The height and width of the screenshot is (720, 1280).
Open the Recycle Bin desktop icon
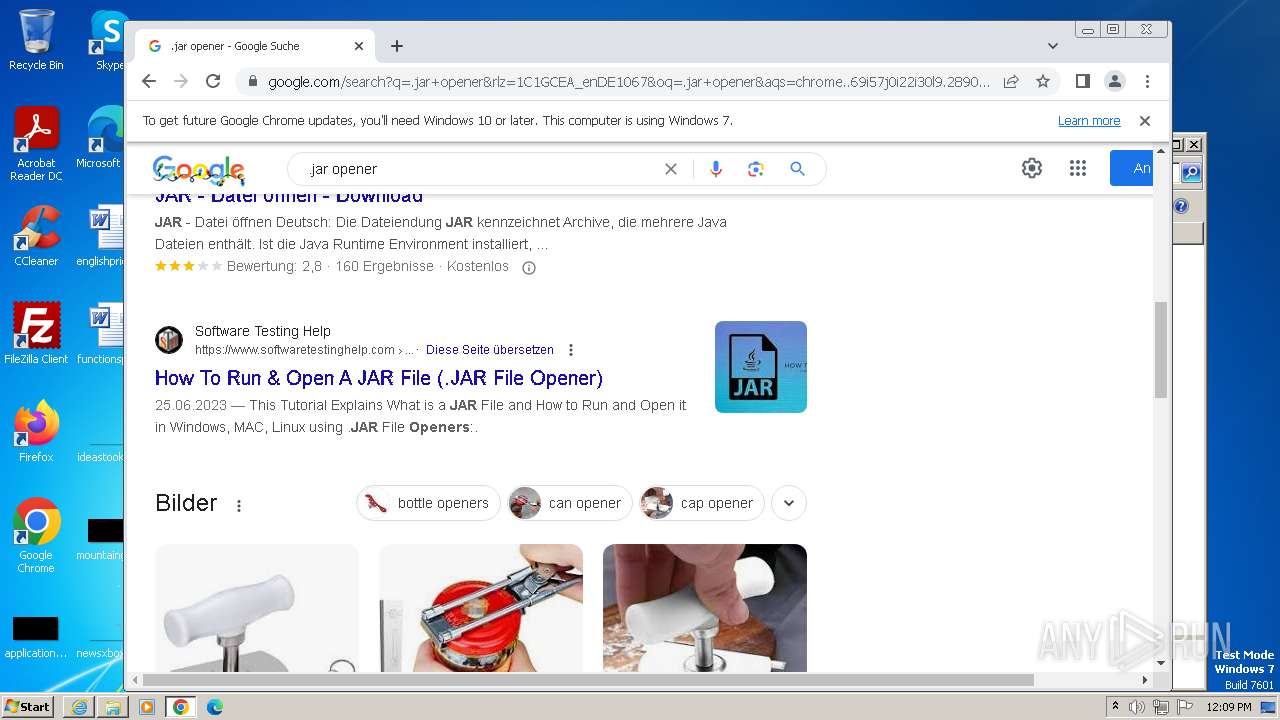click(36, 40)
